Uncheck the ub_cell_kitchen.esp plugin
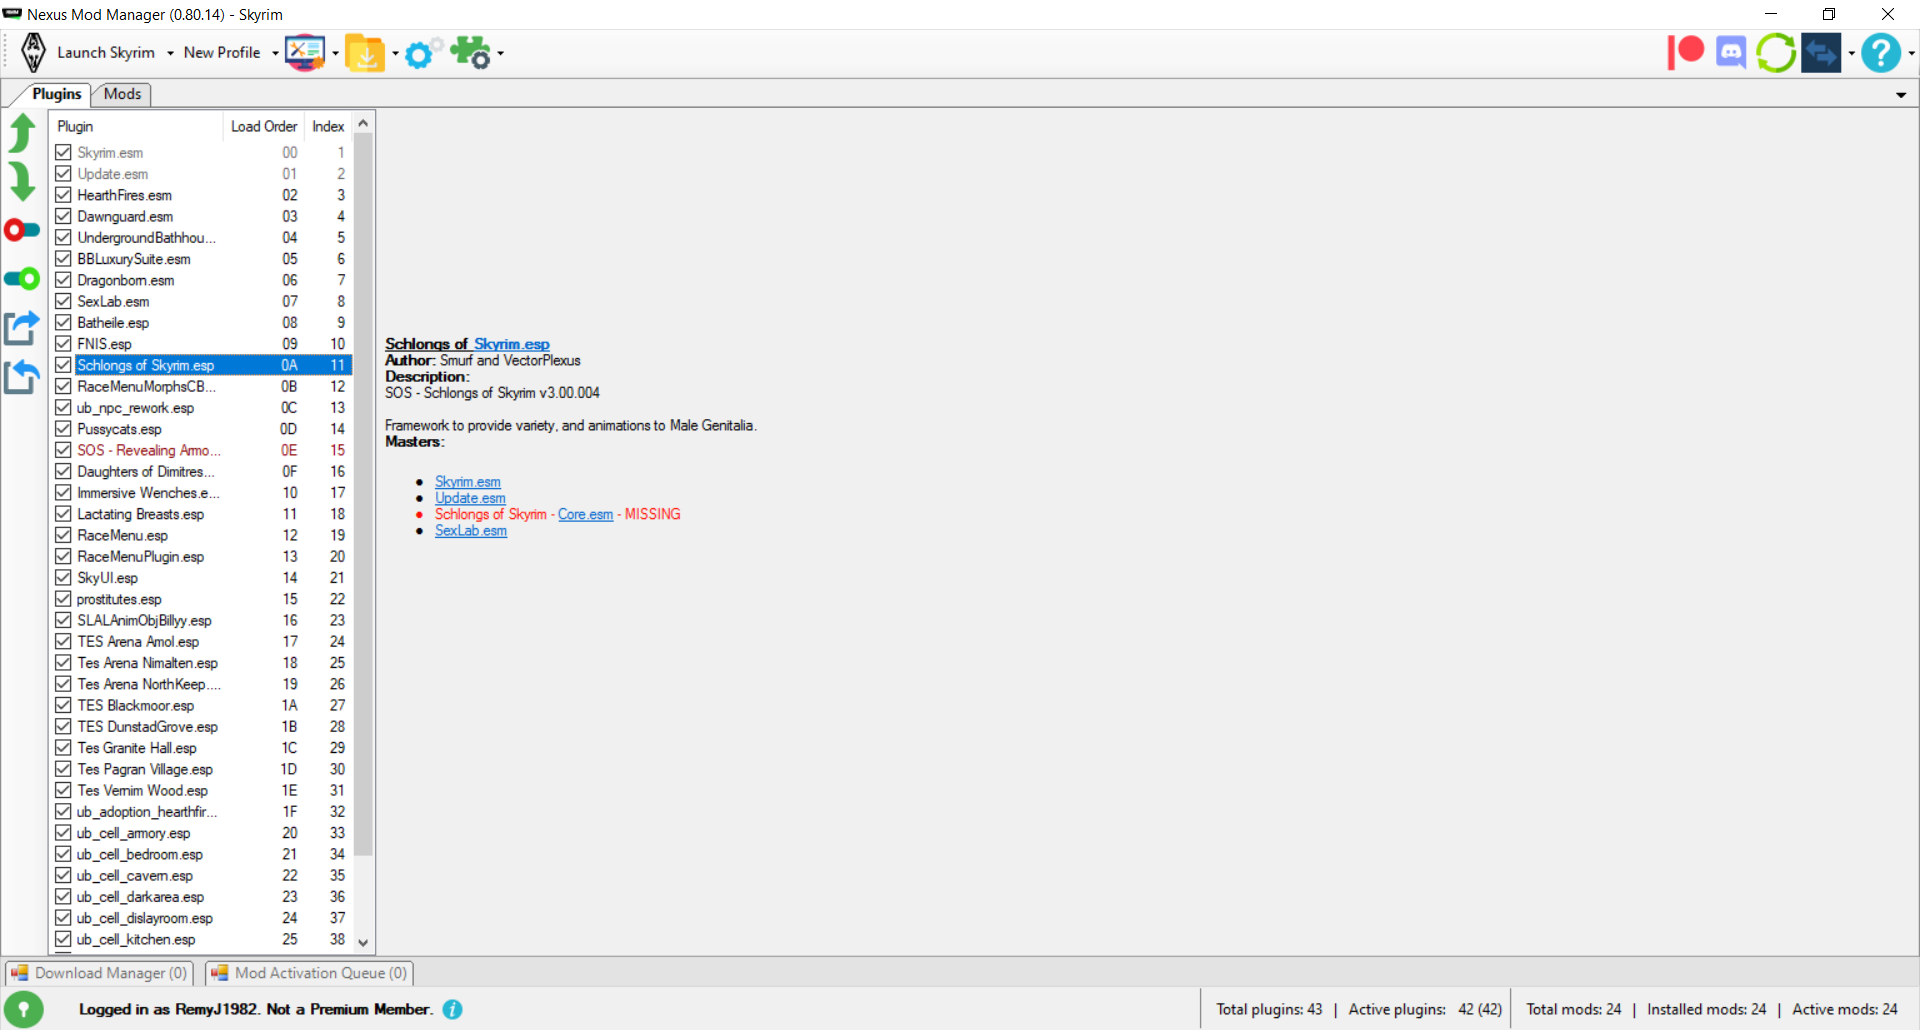The width and height of the screenshot is (1920, 1030). (x=63, y=939)
